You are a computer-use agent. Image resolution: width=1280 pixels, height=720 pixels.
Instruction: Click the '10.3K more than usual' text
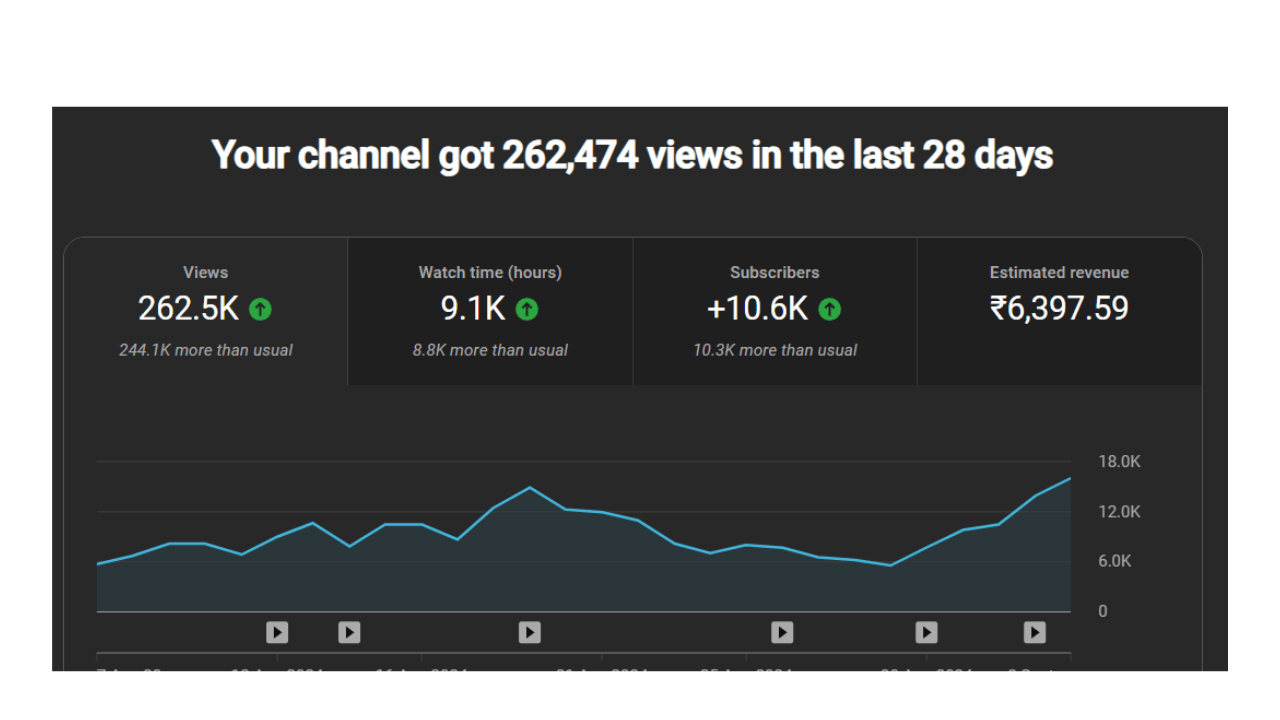[x=775, y=350]
